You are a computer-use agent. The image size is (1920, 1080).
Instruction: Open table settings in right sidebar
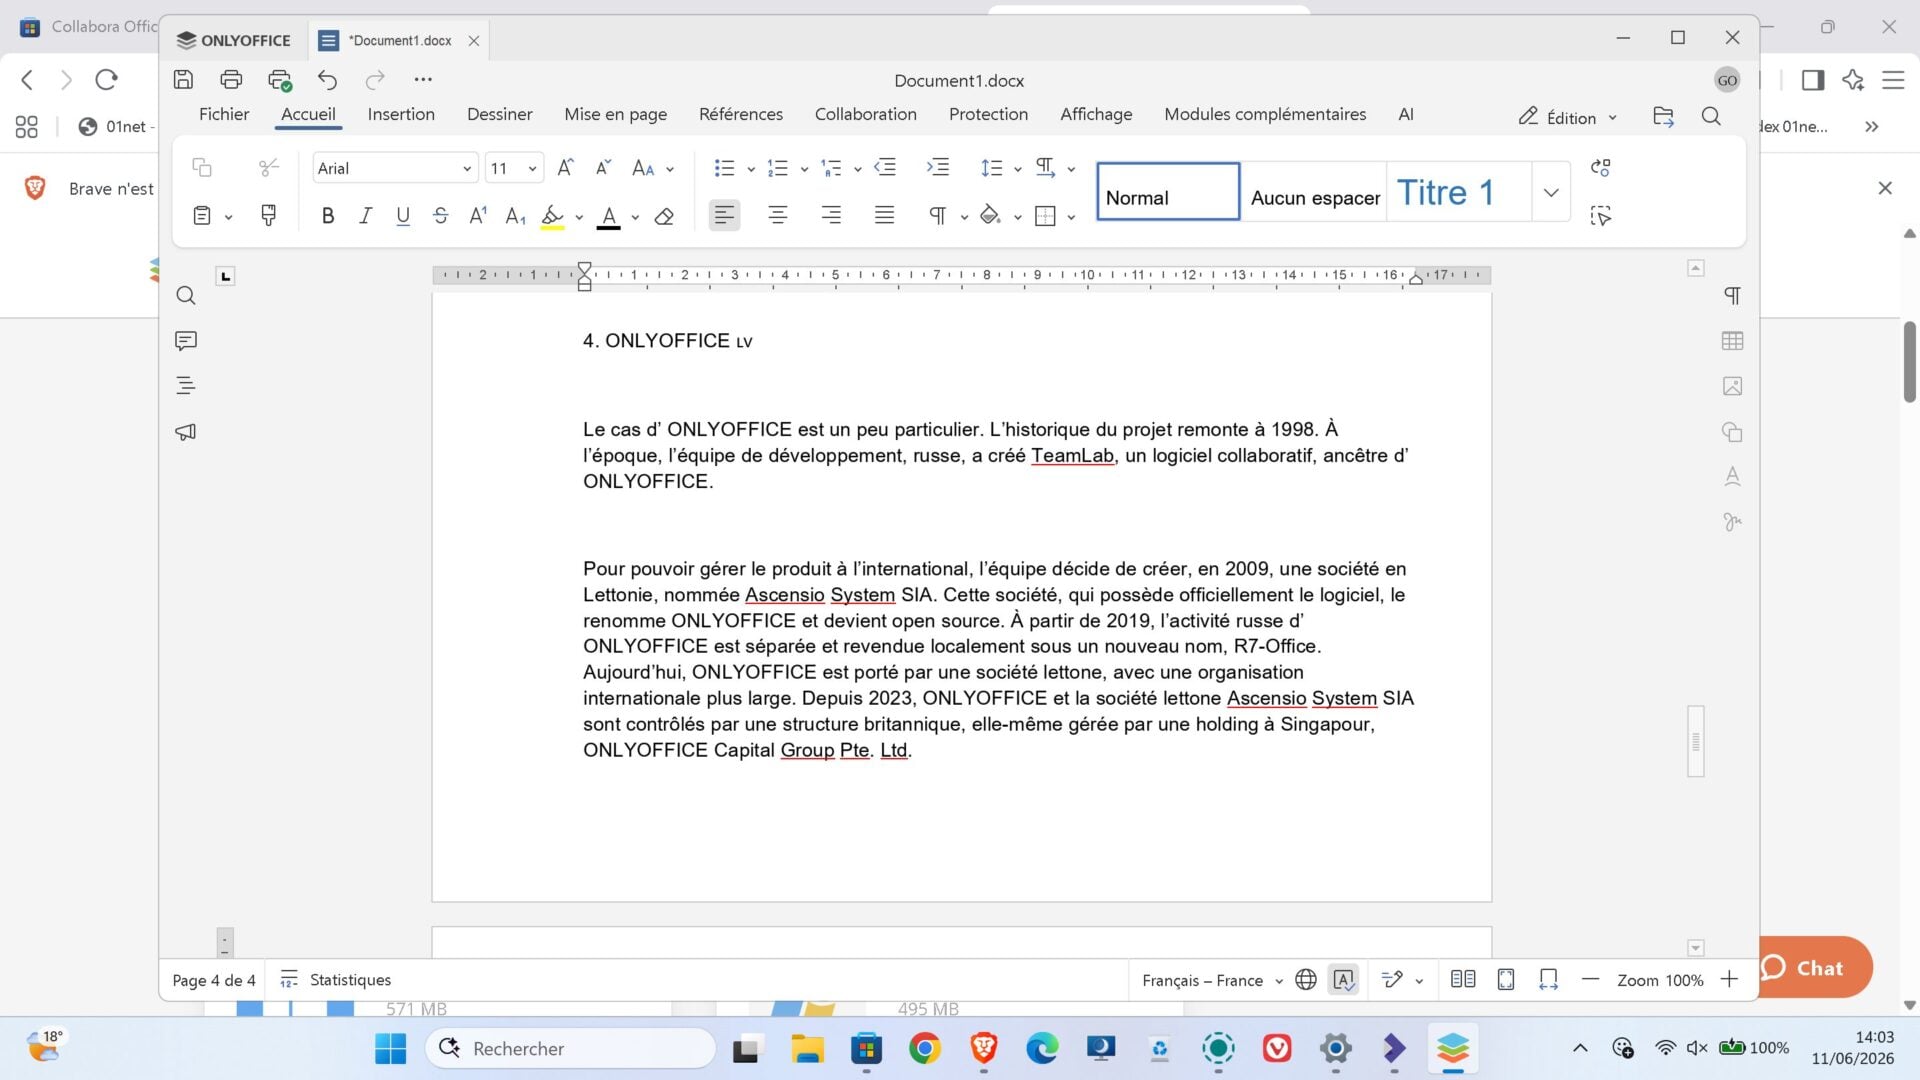click(1733, 341)
